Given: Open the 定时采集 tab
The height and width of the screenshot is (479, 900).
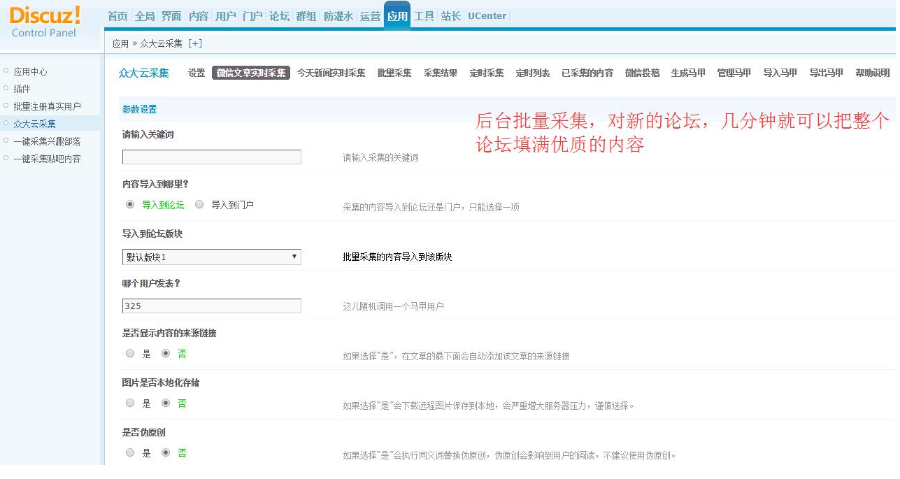Looking at the screenshot, I should [486, 73].
